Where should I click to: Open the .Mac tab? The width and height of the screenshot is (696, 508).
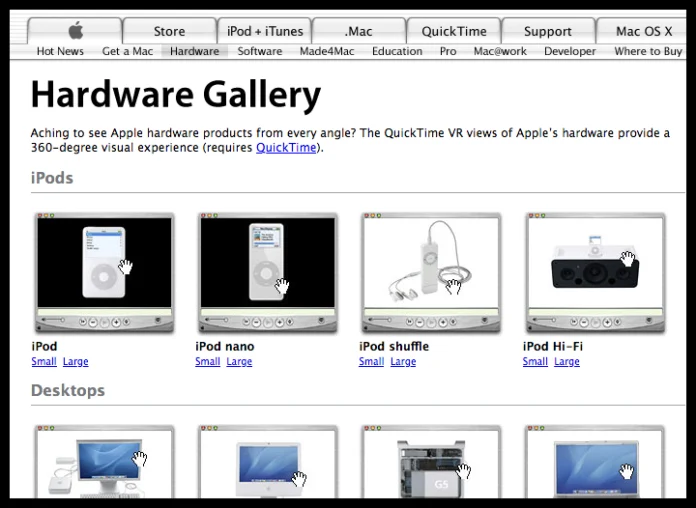click(x=358, y=31)
